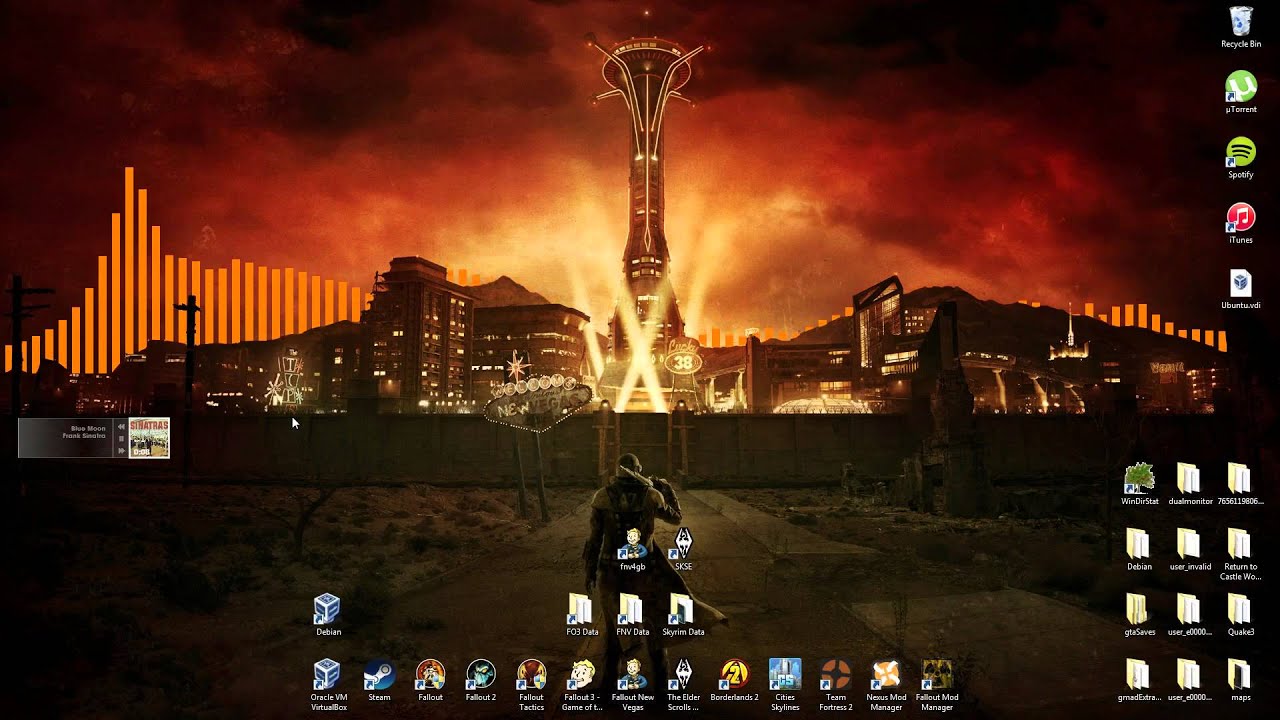Select the folder starting with 7656119806

(1240, 484)
